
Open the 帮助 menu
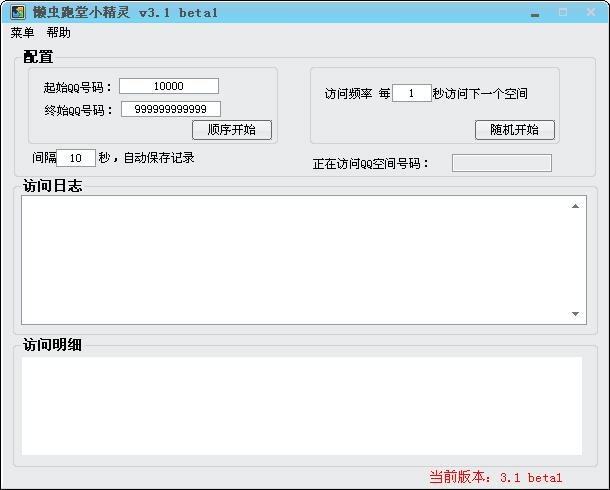[x=59, y=33]
